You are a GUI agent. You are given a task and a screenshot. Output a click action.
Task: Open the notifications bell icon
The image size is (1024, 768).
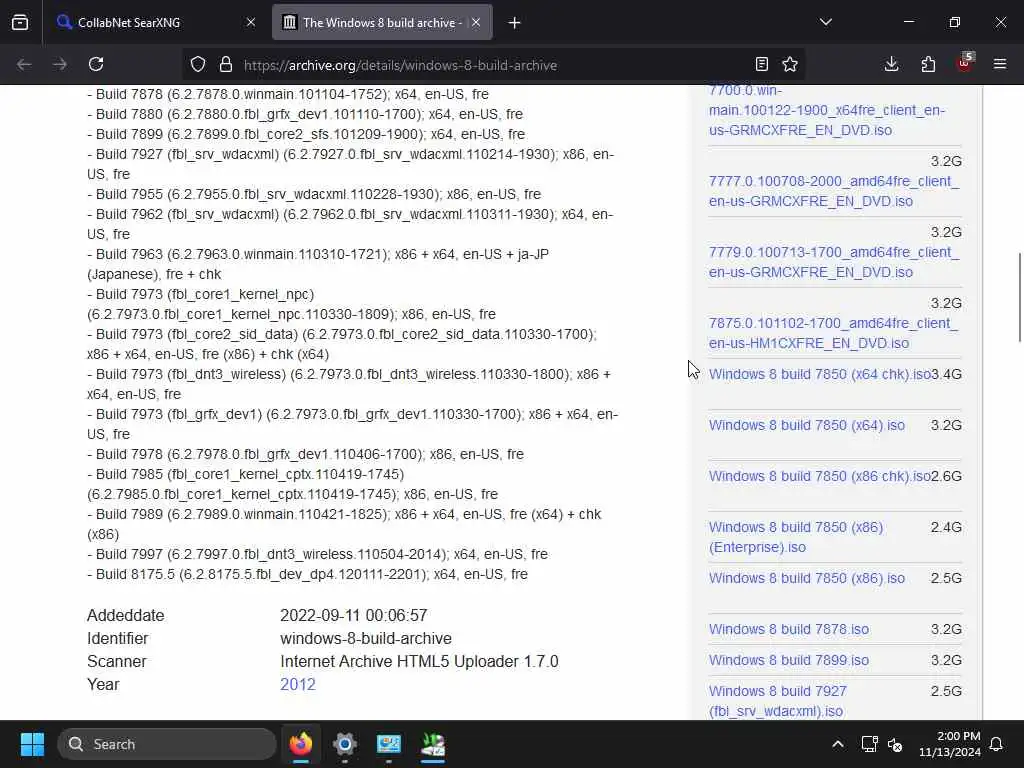(997, 744)
